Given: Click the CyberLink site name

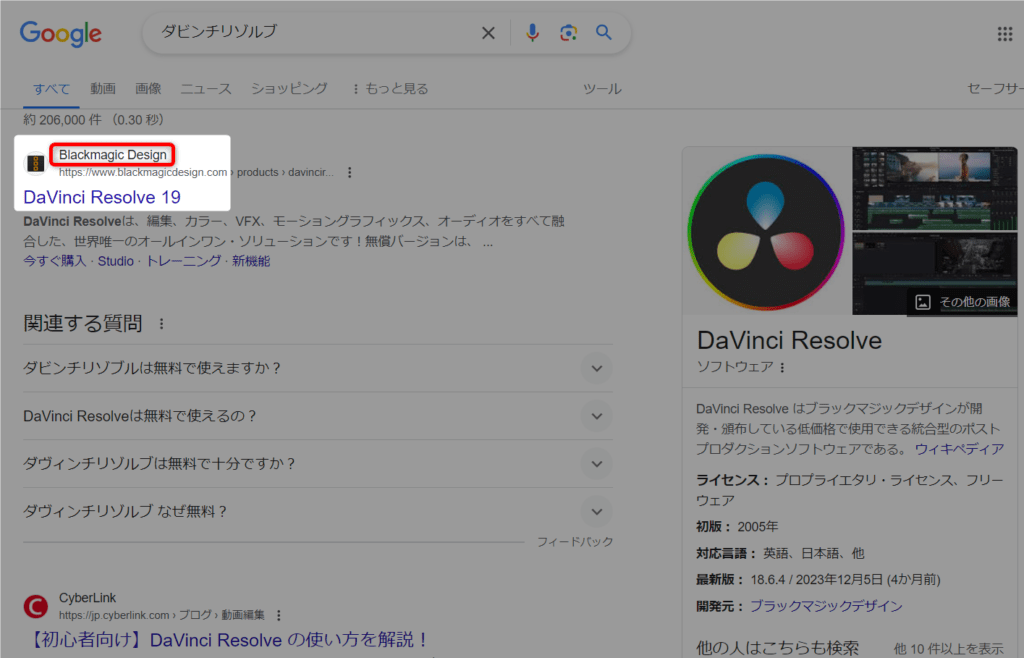Looking at the screenshot, I should (x=88, y=598).
